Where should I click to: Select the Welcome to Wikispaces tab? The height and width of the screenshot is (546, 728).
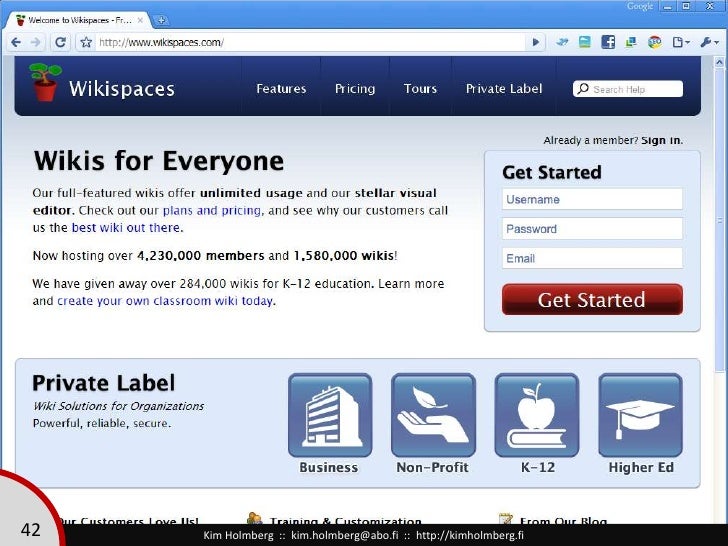(79, 20)
